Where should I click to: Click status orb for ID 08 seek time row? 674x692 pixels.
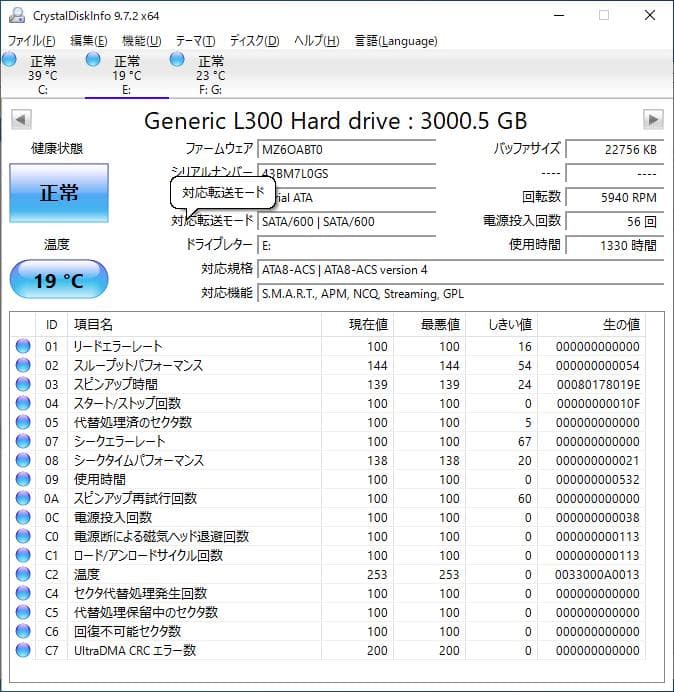(x=23, y=460)
